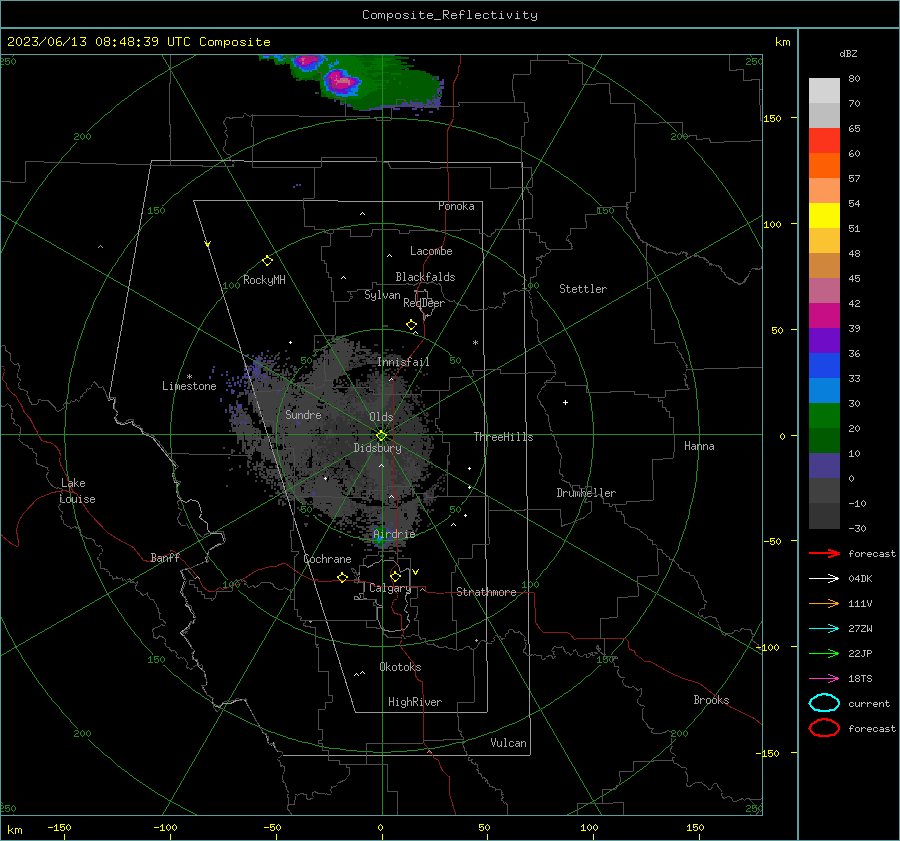Click the gray clutter echo over Sundre
Viewport: 900px width, 841px height.
pos(303,414)
